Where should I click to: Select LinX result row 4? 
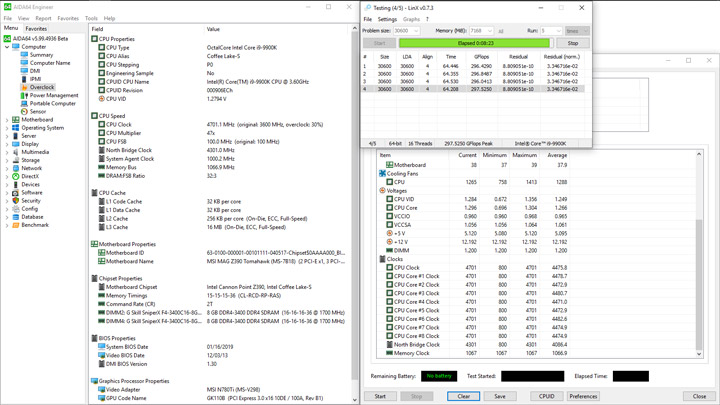tap(473, 89)
